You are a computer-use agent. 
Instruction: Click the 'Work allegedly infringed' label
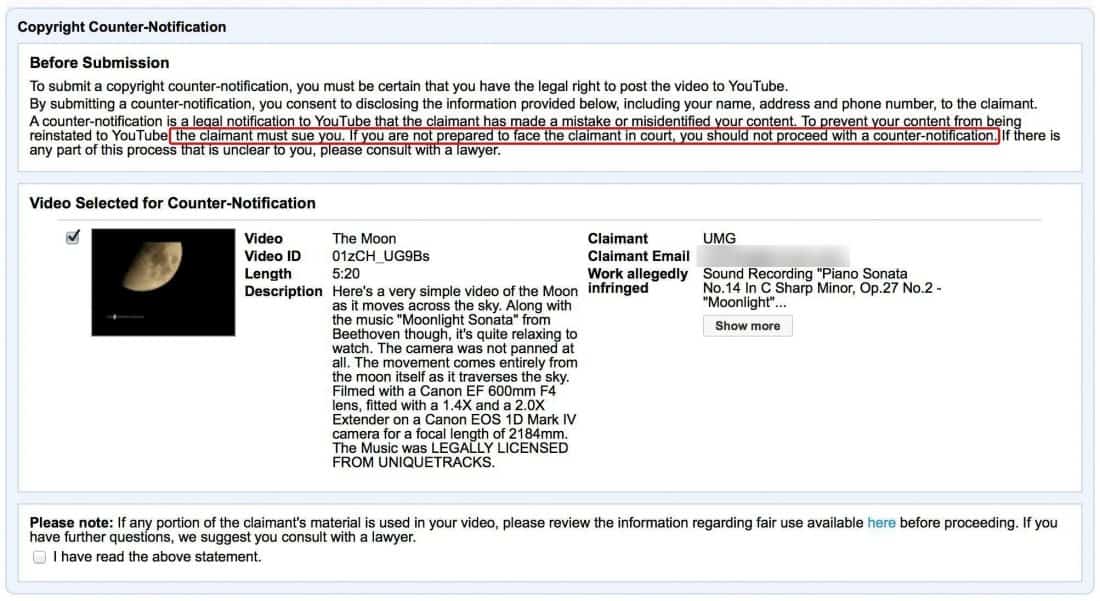point(638,281)
